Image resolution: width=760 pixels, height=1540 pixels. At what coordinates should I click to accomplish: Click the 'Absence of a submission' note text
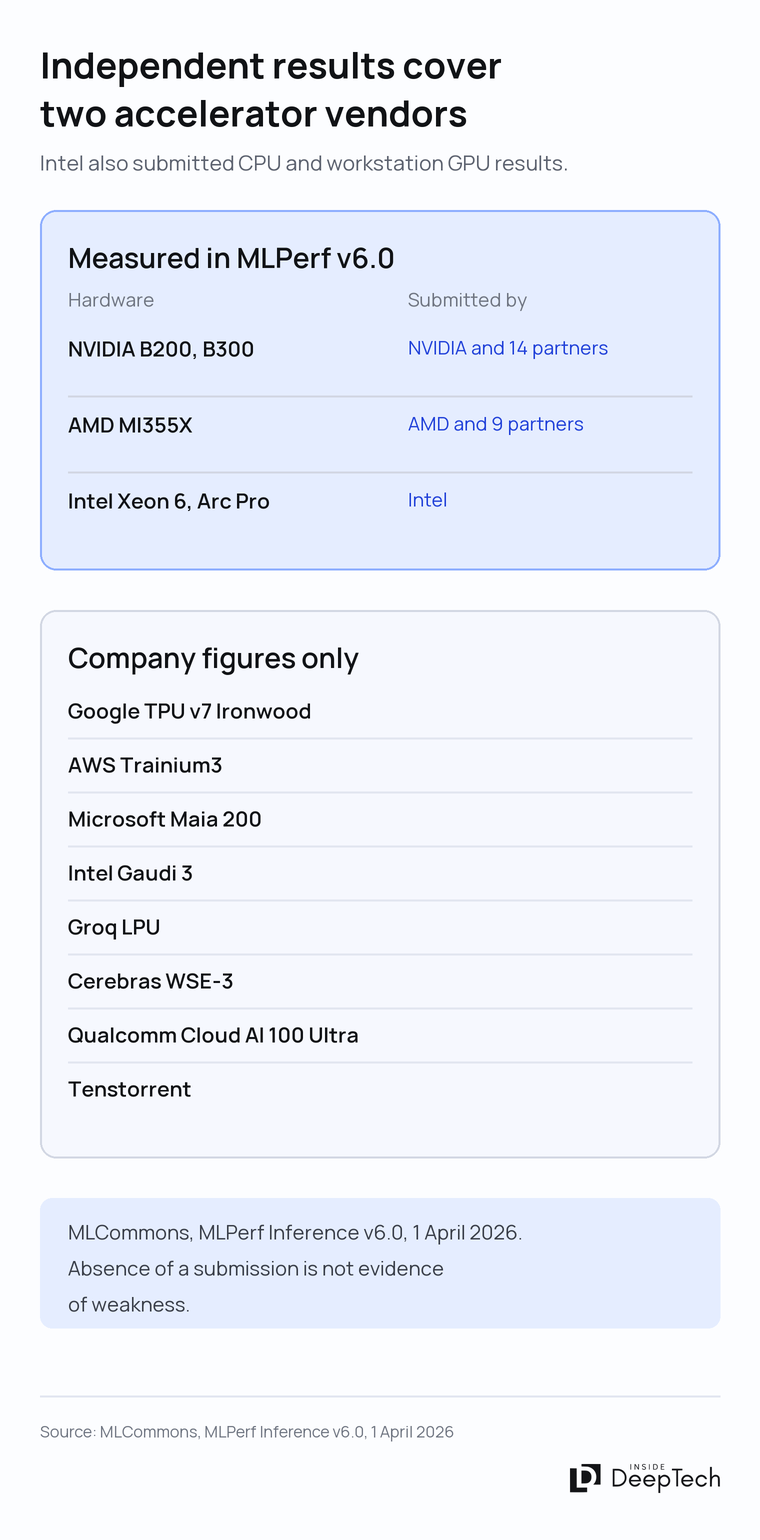pyautogui.click(x=255, y=1286)
